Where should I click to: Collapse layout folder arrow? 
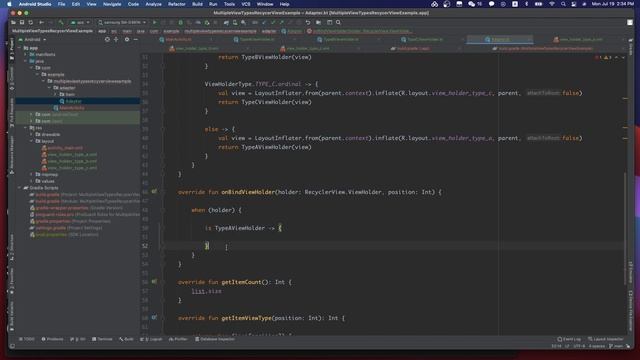pyautogui.click(x=32, y=141)
